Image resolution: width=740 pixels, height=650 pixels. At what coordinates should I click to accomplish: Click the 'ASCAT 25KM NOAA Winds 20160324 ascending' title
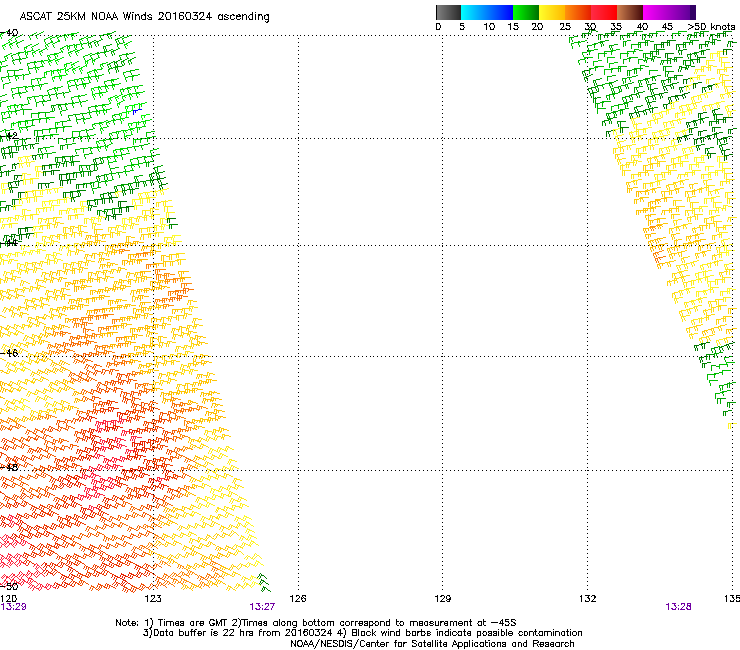144,17
